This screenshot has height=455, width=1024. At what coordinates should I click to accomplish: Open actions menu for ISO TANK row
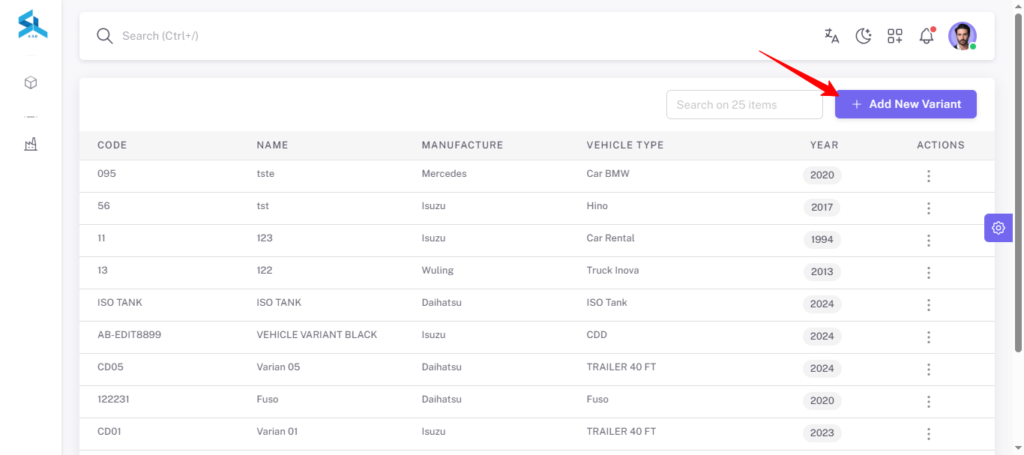[928, 305]
